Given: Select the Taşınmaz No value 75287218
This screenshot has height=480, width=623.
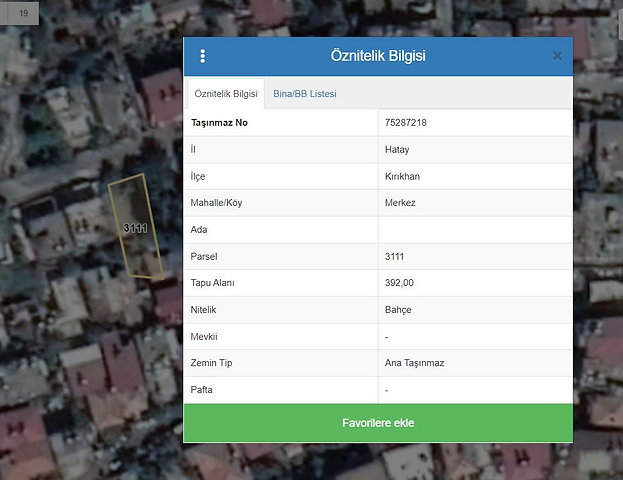Looking at the screenshot, I should [x=406, y=123].
